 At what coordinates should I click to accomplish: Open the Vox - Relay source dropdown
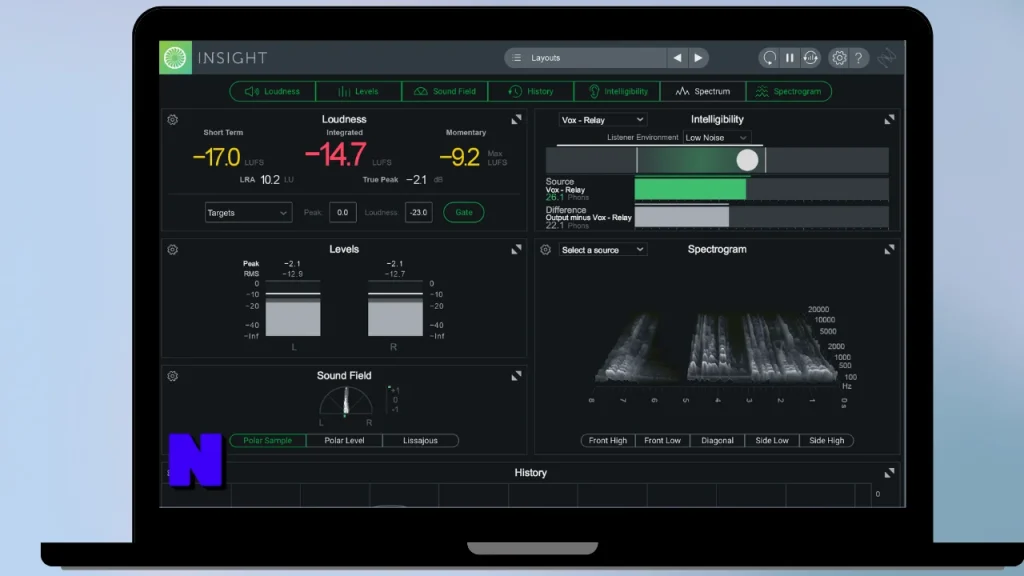[602, 120]
